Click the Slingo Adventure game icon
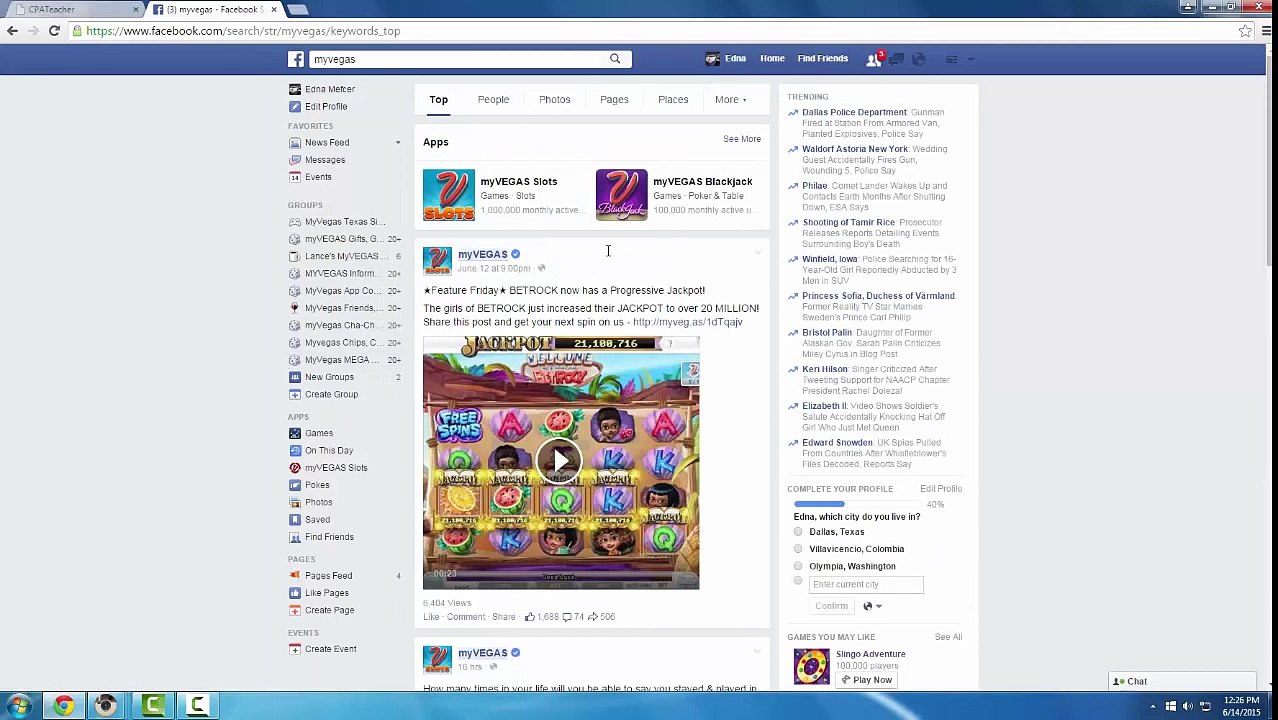This screenshot has width=1278, height=720. click(x=811, y=667)
